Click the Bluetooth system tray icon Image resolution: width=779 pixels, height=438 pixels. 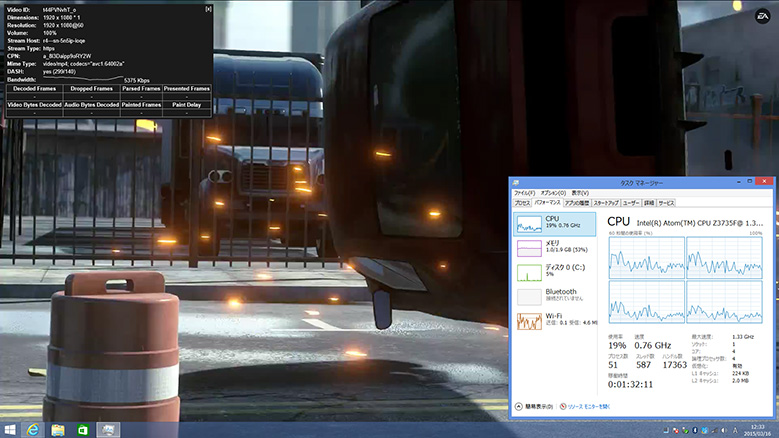click(x=695, y=431)
